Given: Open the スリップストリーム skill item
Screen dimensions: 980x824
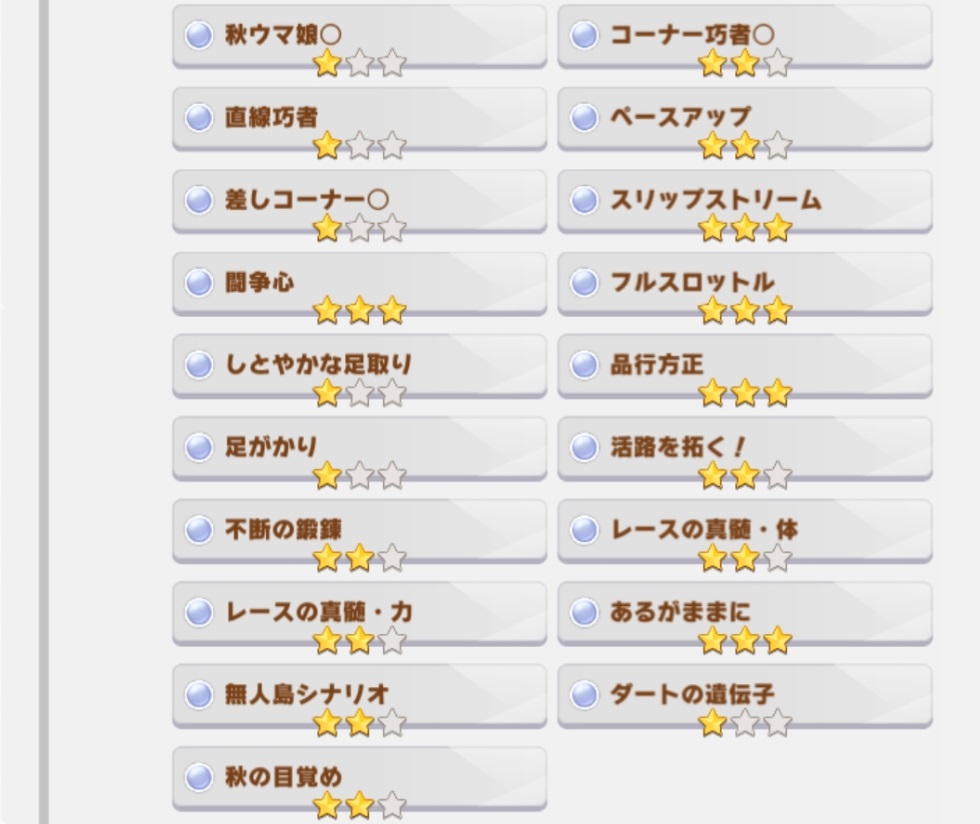Looking at the screenshot, I should coord(745,201).
